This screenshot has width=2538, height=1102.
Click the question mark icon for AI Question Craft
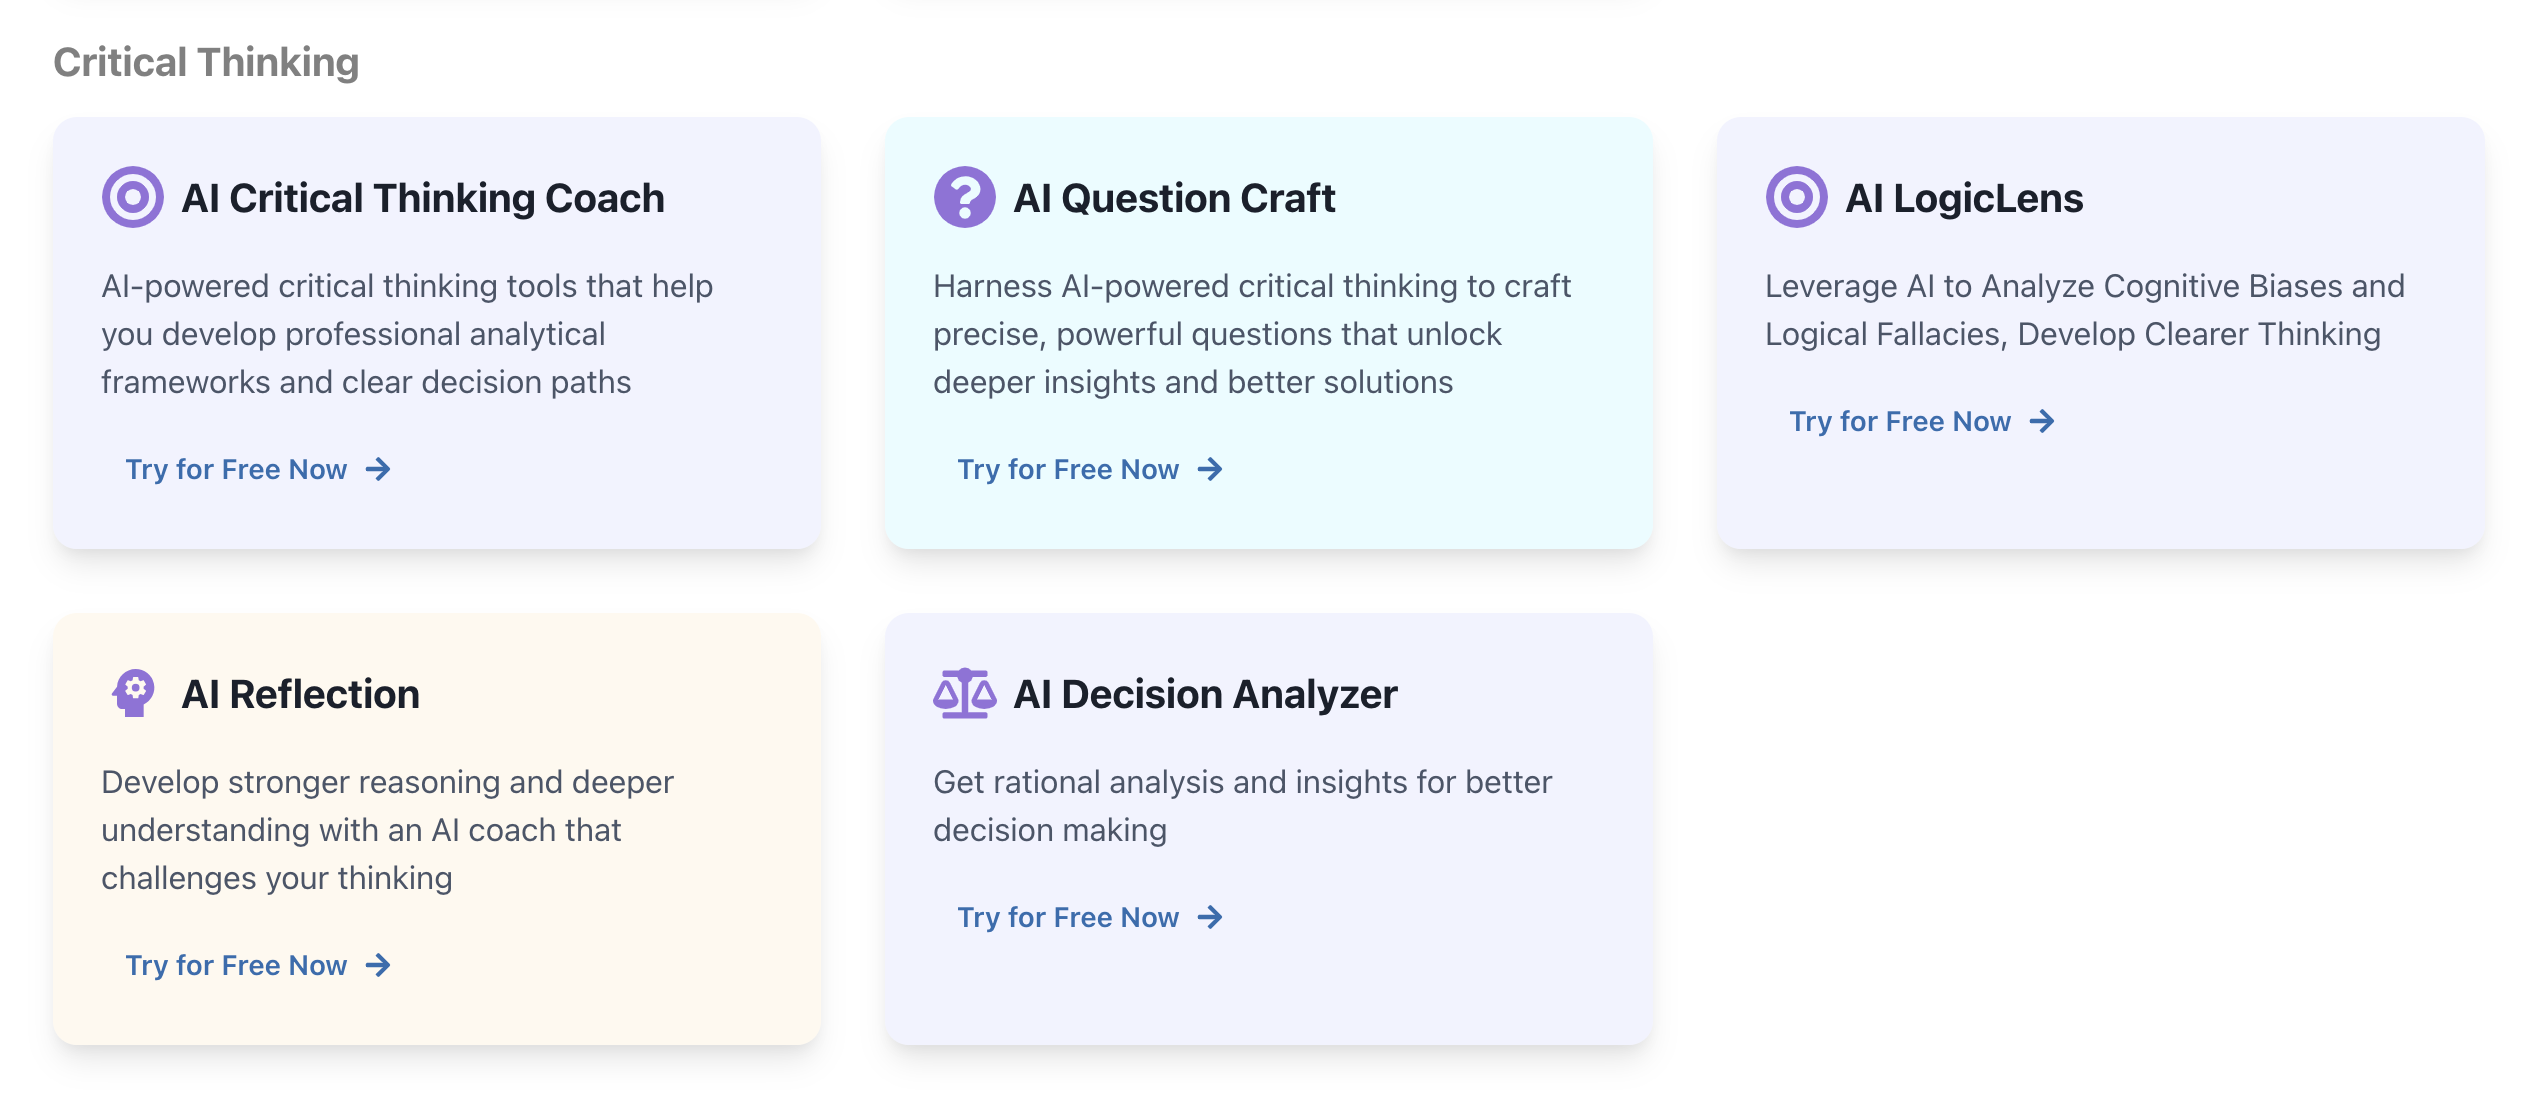(963, 197)
